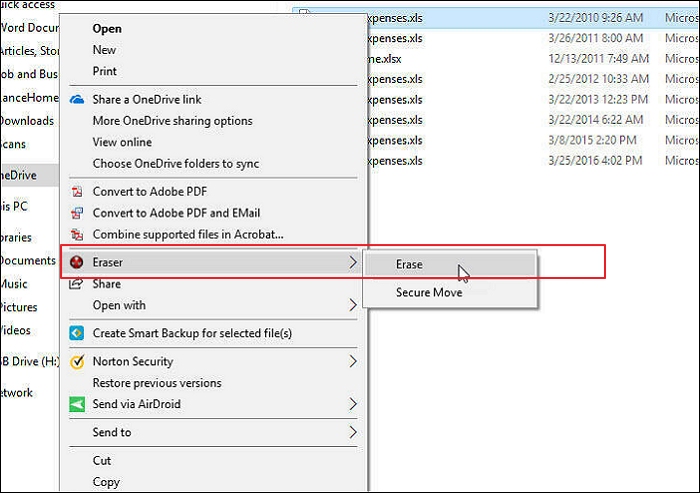The height and width of the screenshot is (493, 700).
Task: Click the Combine files in Acrobat icon
Action: pos(76,235)
